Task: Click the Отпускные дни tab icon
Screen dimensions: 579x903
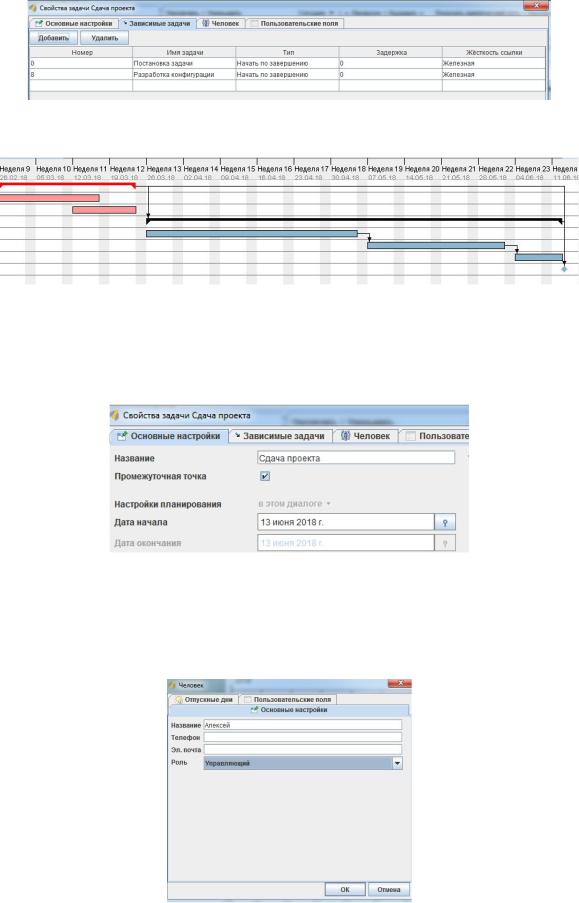Action: (179, 700)
